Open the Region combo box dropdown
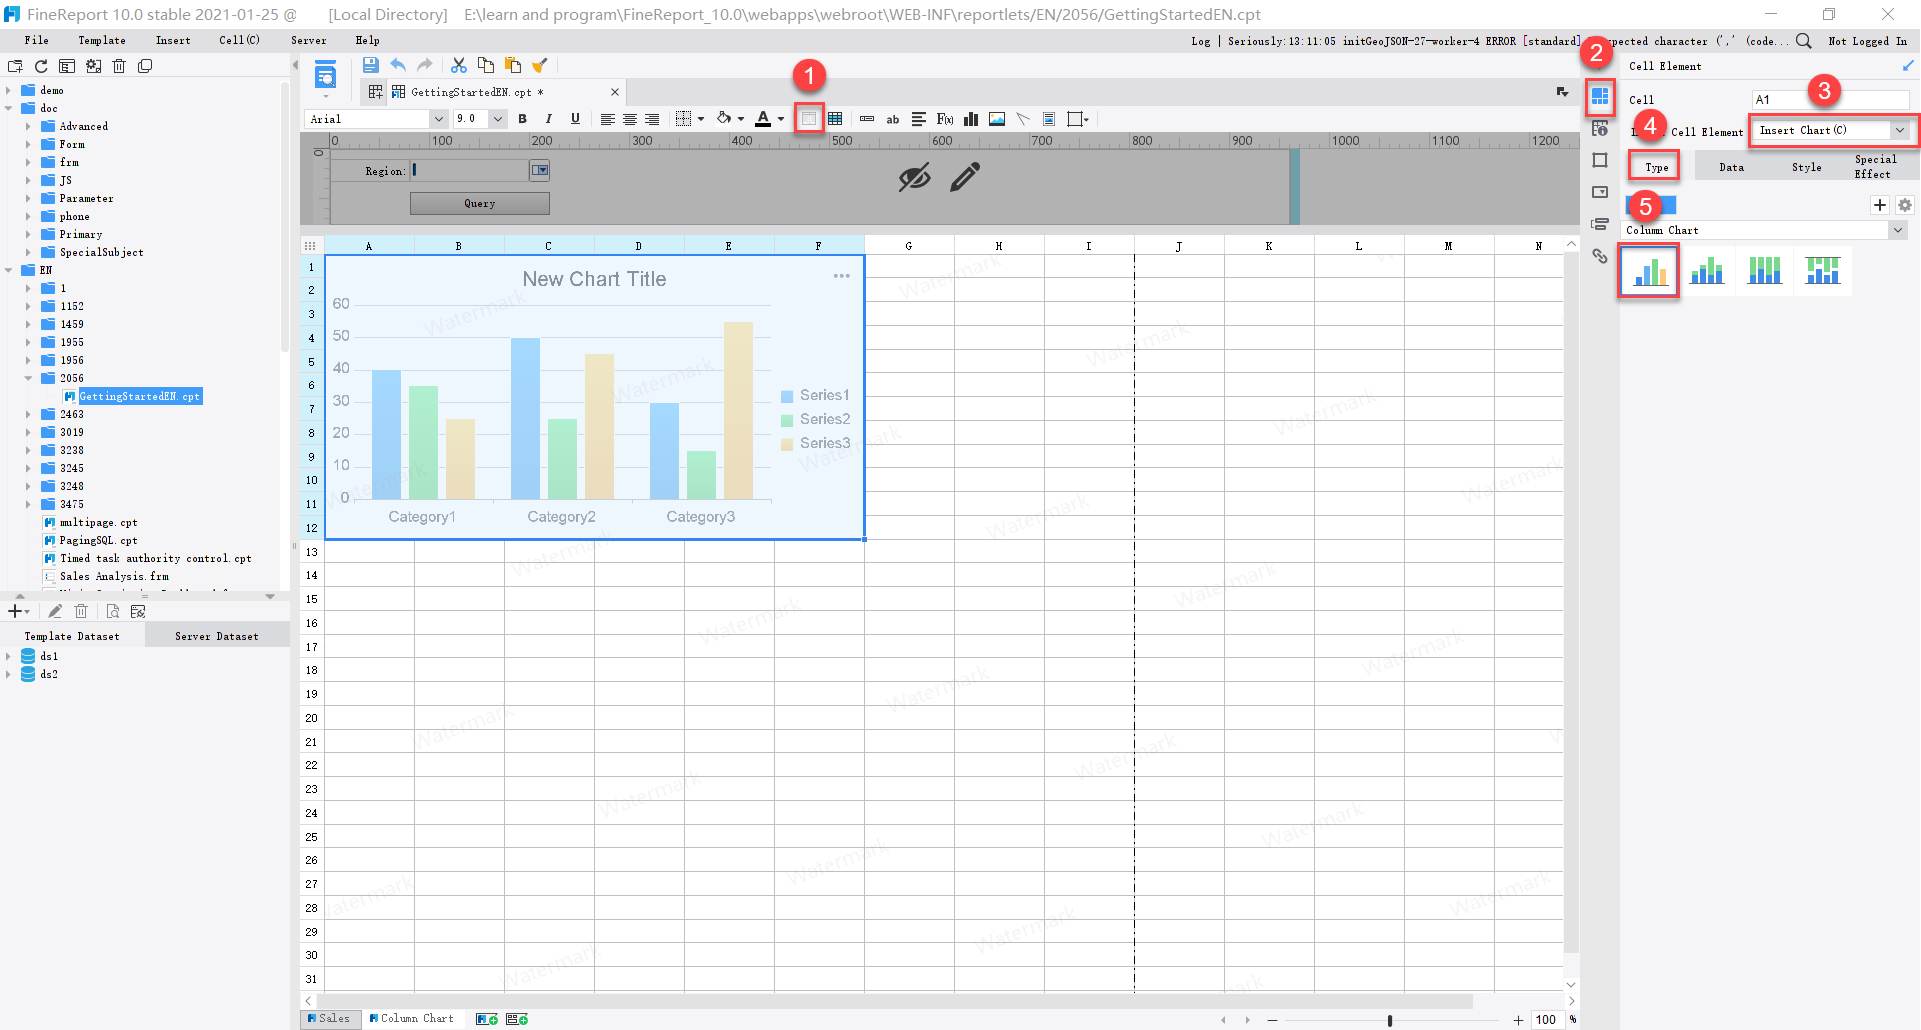Screen dimensions: 1921x1030 tap(540, 170)
